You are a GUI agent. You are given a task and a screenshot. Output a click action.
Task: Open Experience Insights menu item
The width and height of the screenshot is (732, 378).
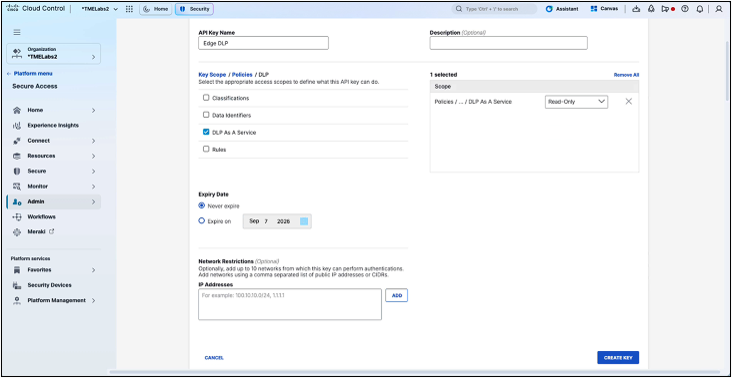point(53,126)
